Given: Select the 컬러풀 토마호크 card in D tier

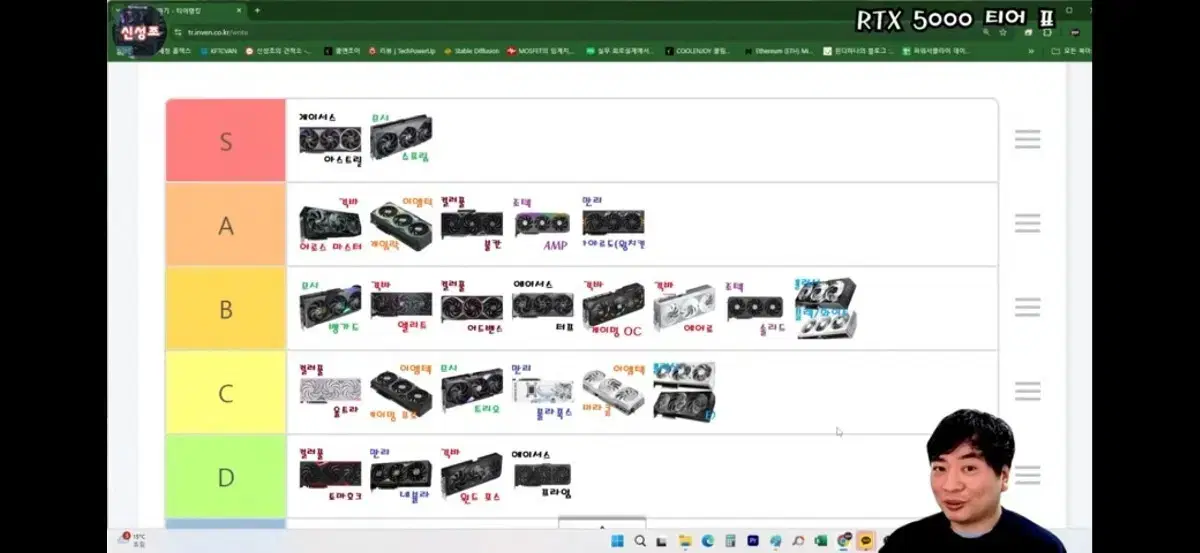Looking at the screenshot, I should [x=330, y=475].
